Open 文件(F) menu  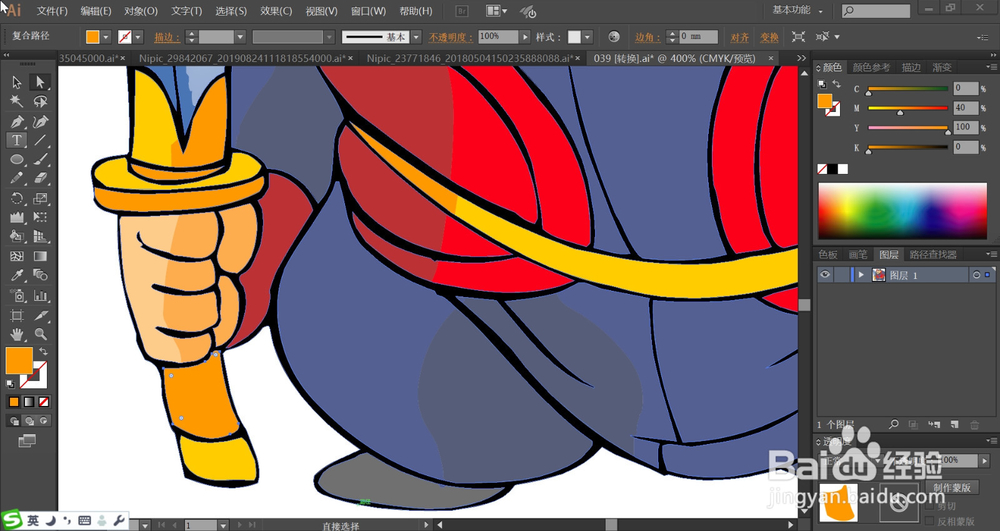pyautogui.click(x=52, y=11)
